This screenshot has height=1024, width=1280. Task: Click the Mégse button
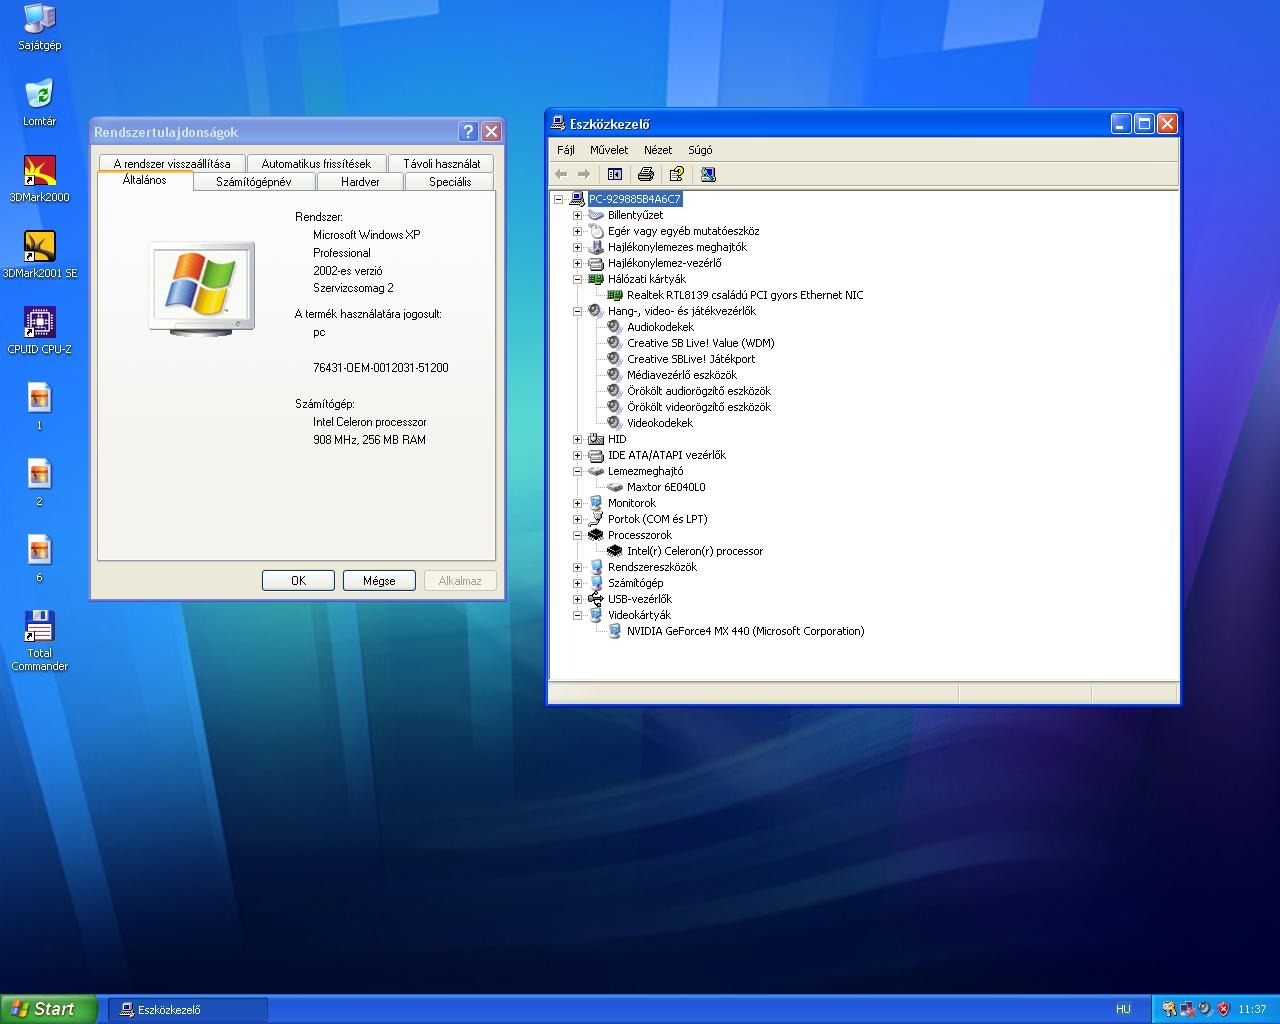[x=379, y=581]
